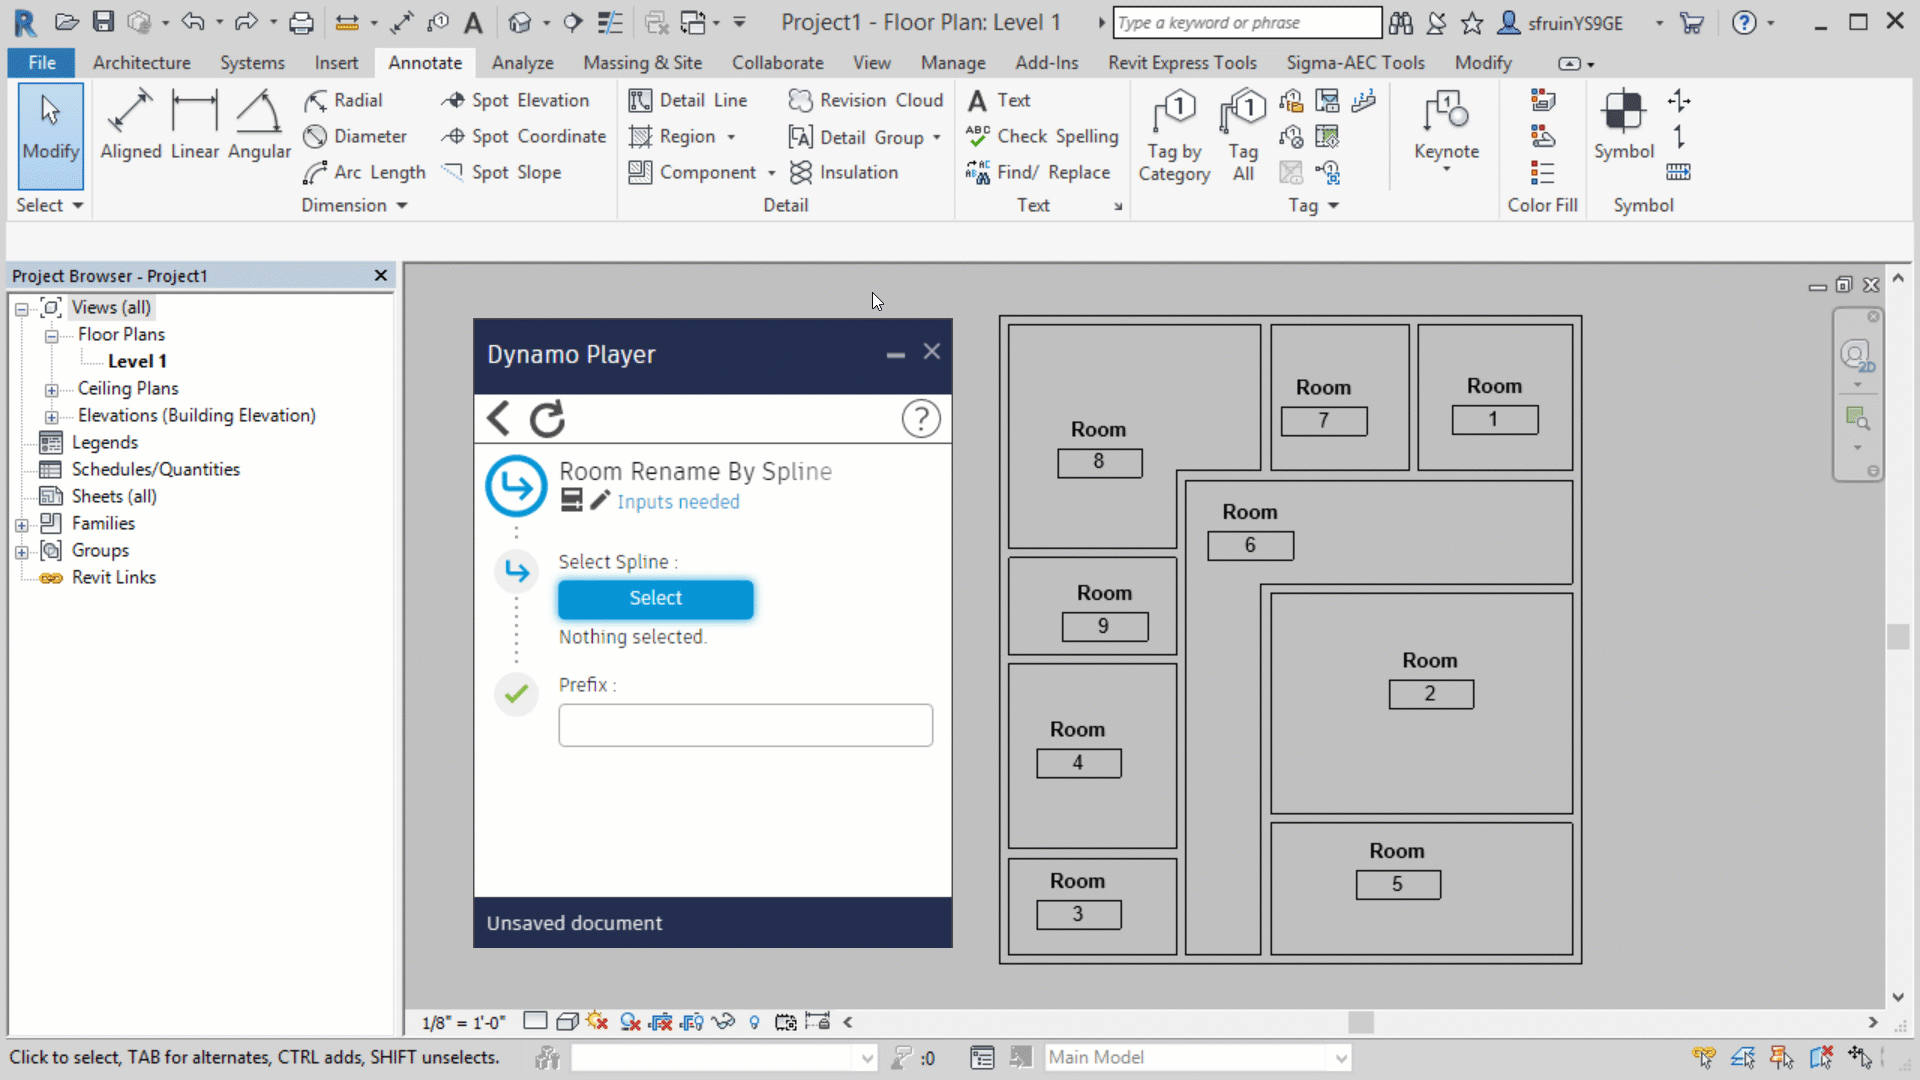This screenshot has width=1920, height=1080.
Task: Switch to the Massing & Site tab
Action: [642, 62]
